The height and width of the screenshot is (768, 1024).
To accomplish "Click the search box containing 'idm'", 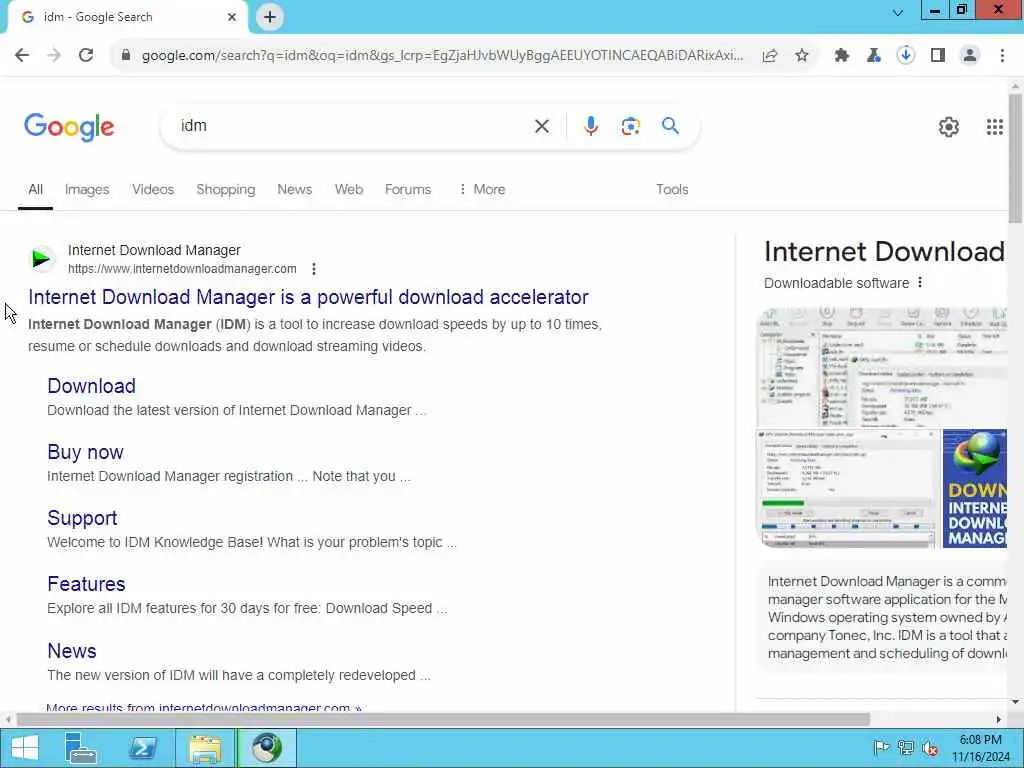I will 353,126.
